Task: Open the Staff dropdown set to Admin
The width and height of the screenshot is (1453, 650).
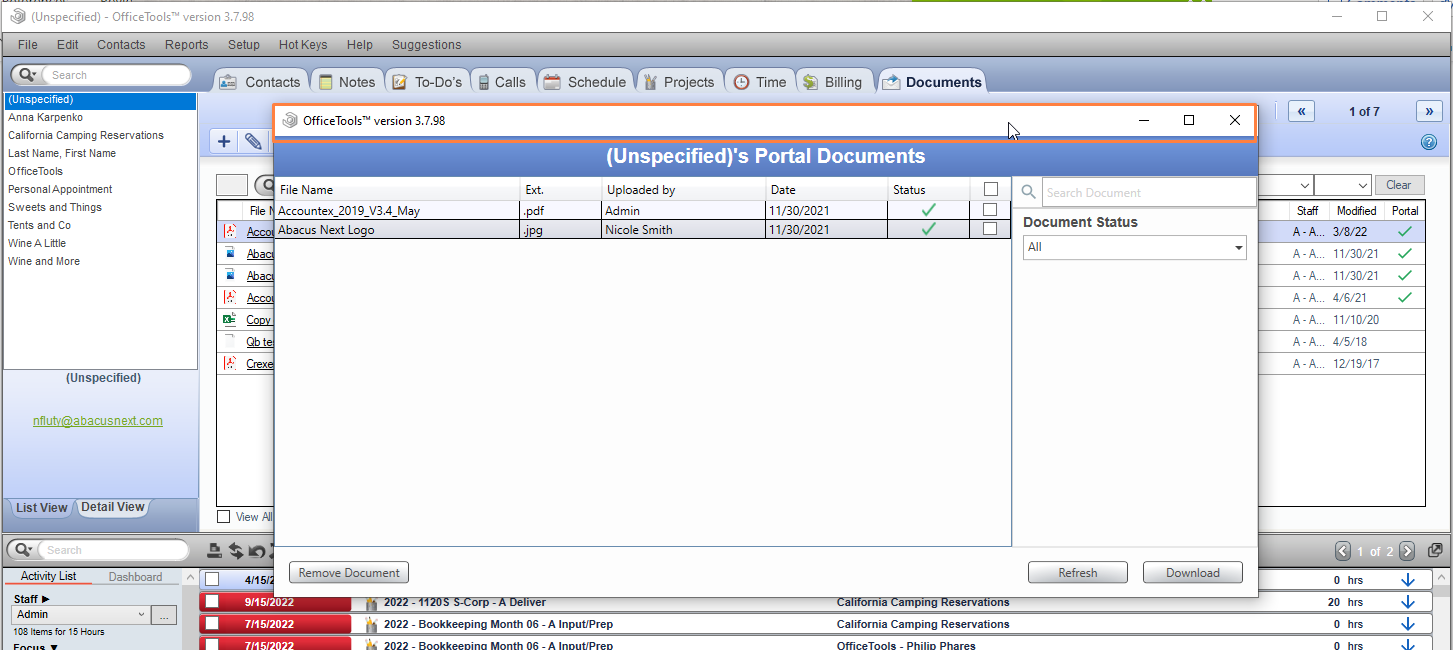Action: [x=81, y=615]
